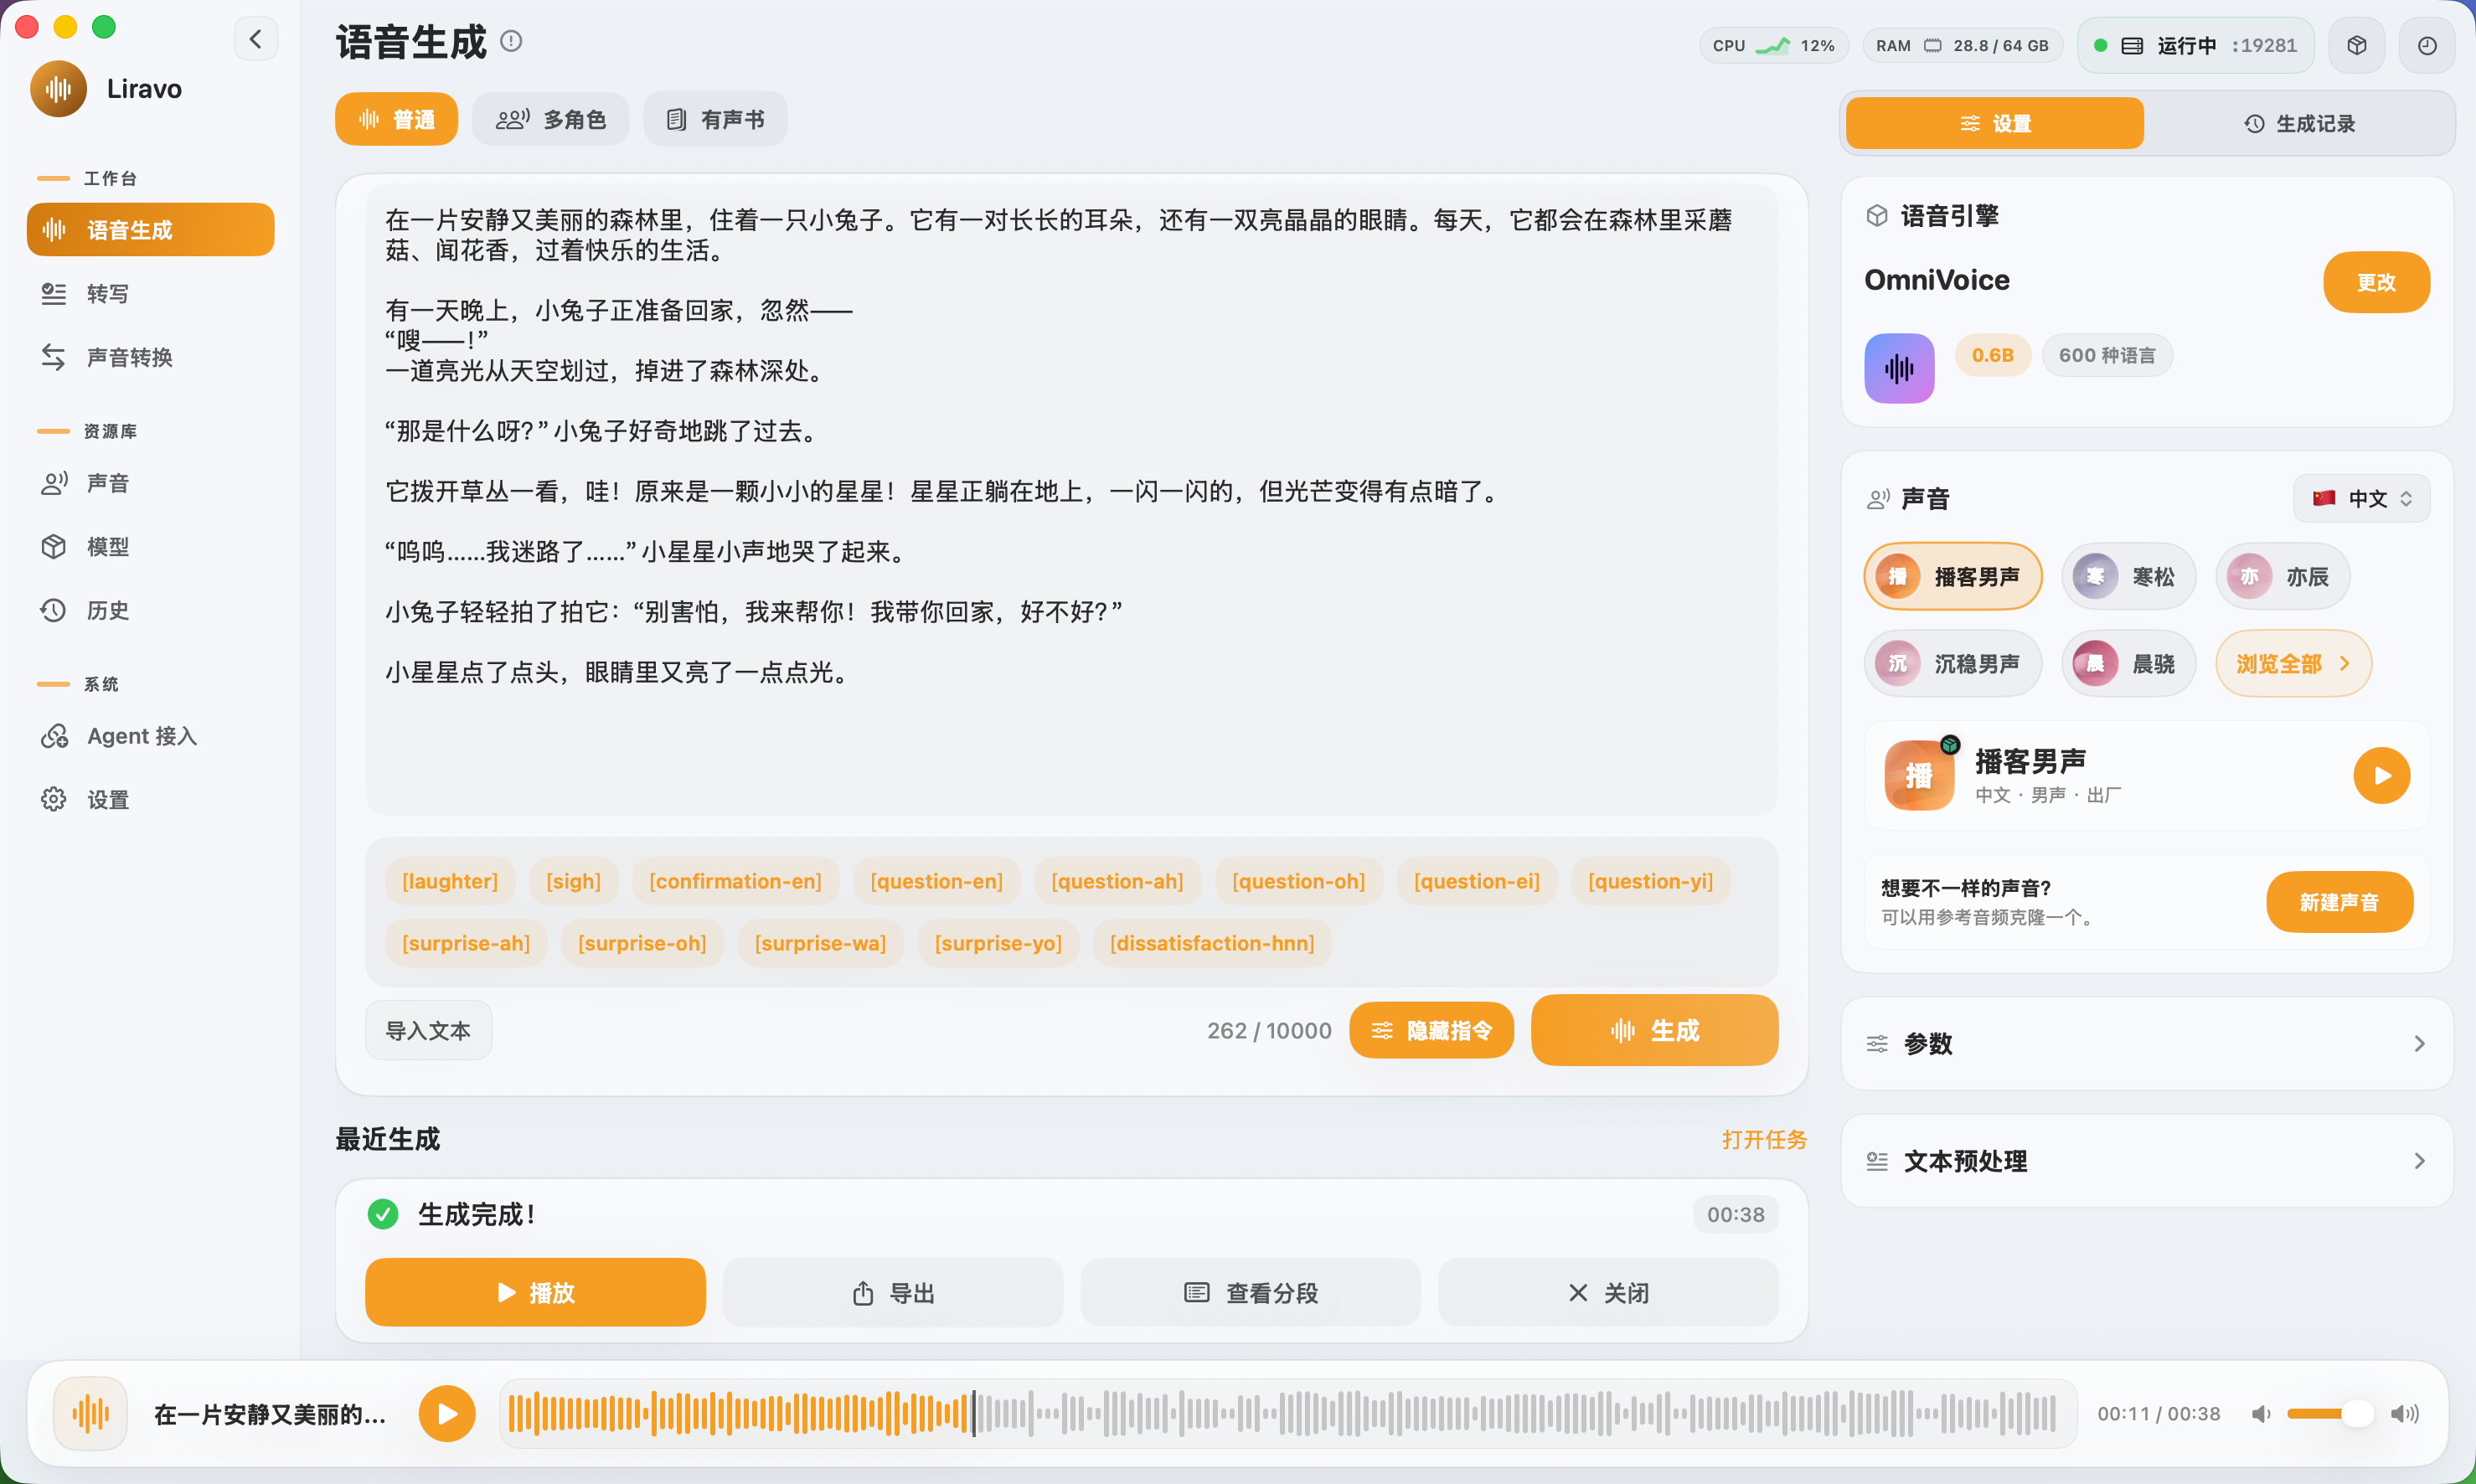Screen dimensions: 2476x1484
Task: Select the 亦辰 voice chip
Action: pyautogui.click(x=2282, y=577)
